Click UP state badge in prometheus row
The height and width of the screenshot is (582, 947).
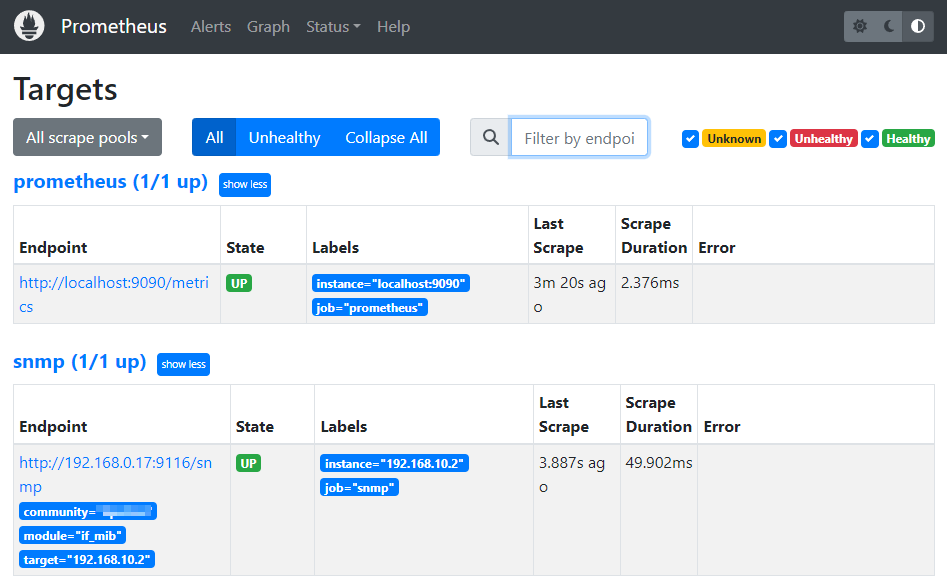pyautogui.click(x=239, y=283)
